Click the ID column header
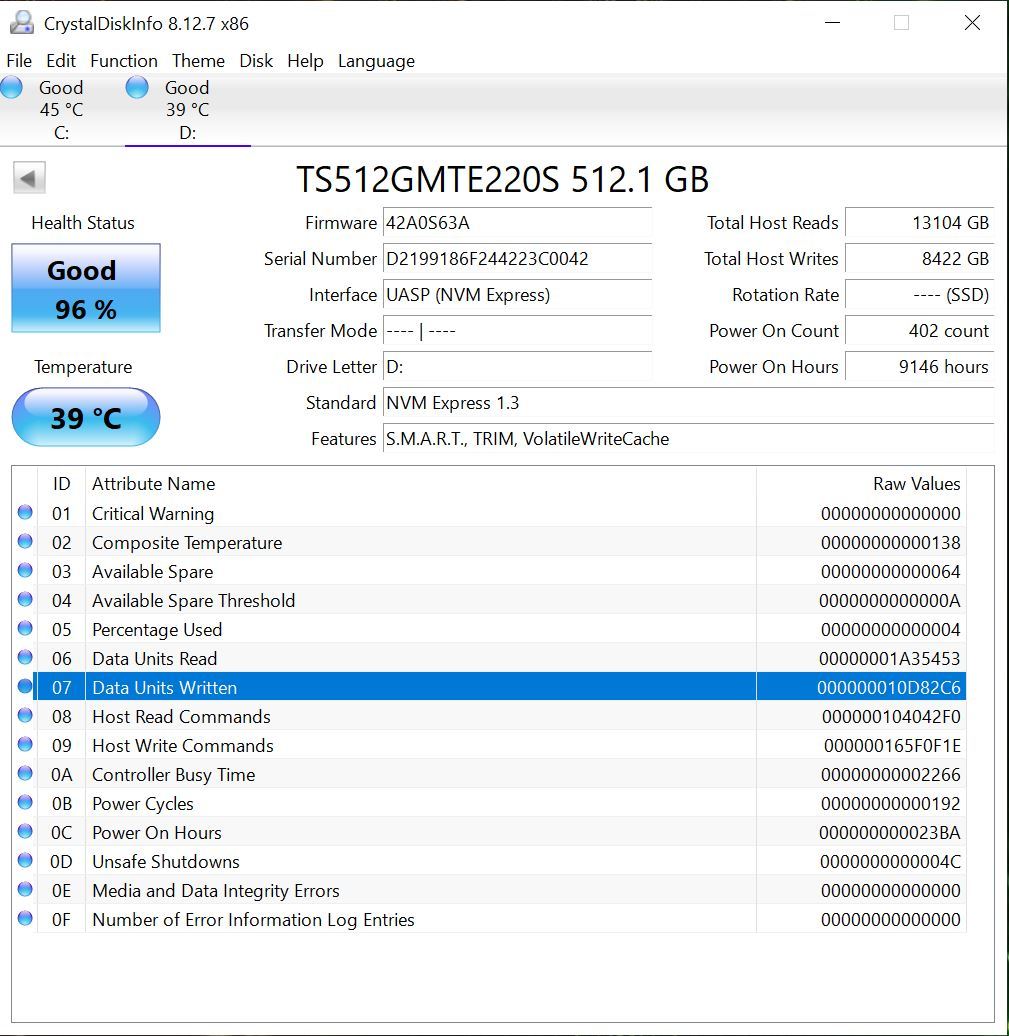 61,484
